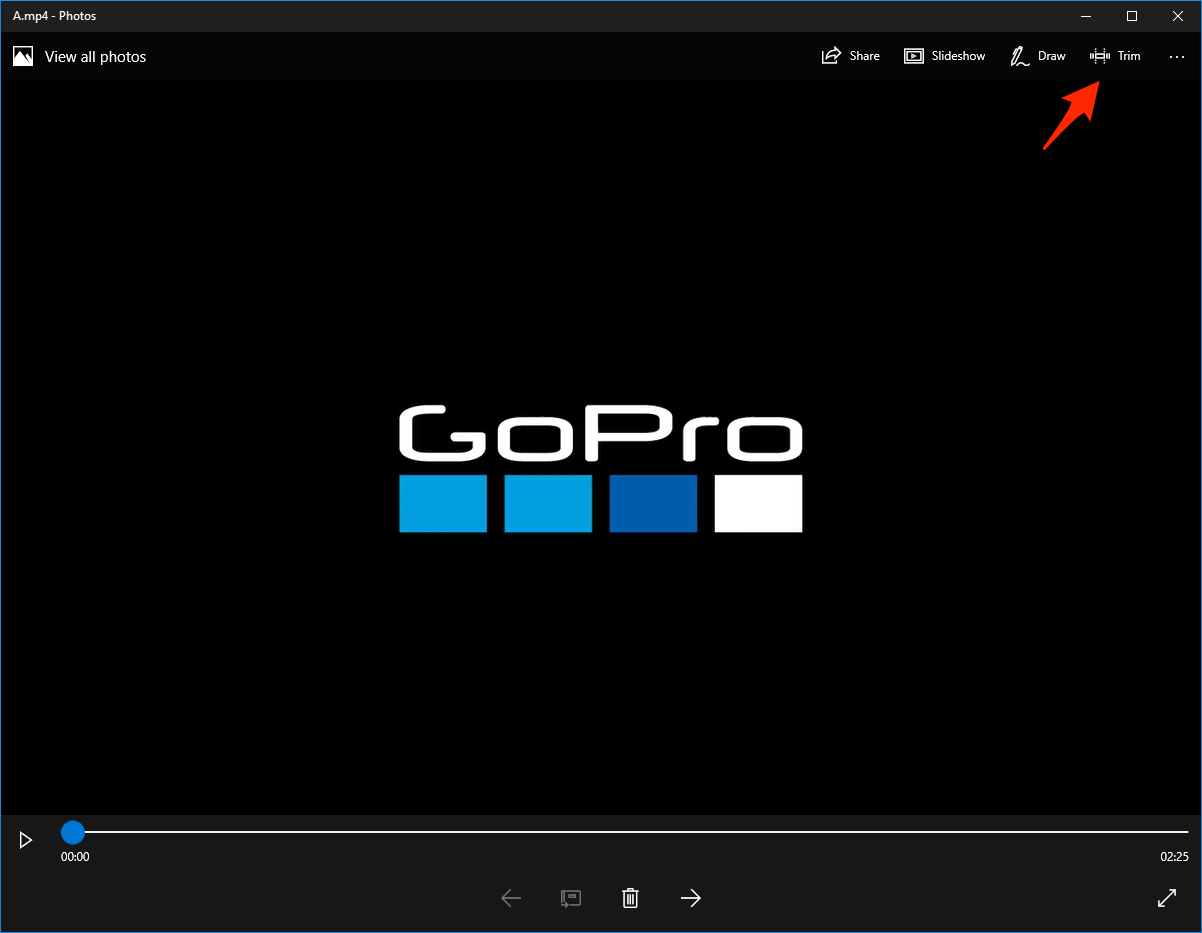Open the Trim video tool

tap(1115, 56)
